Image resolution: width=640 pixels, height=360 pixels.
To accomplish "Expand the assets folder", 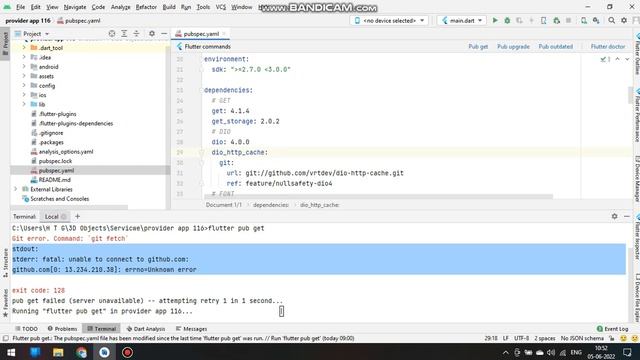I will [24, 76].
